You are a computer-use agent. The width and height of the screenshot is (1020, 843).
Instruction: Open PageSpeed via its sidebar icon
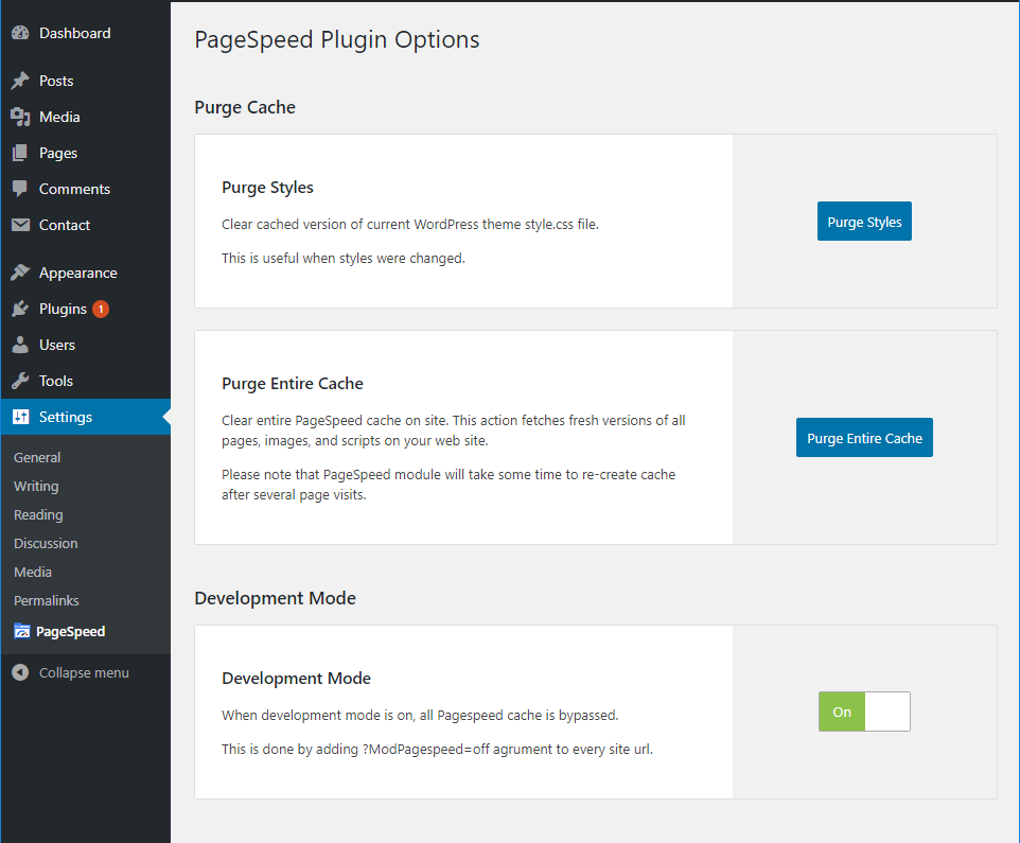pyautogui.click(x=20, y=631)
